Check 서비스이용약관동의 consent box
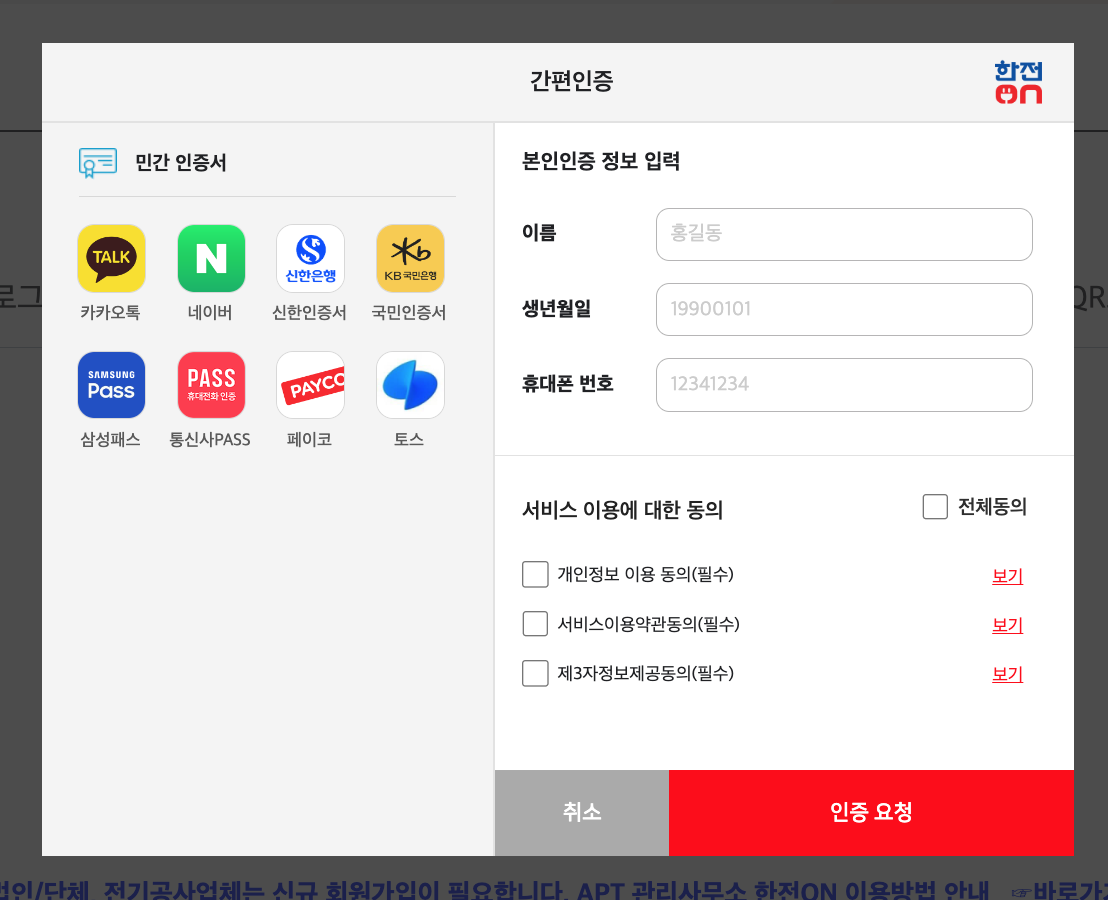1108x900 pixels. (x=535, y=623)
